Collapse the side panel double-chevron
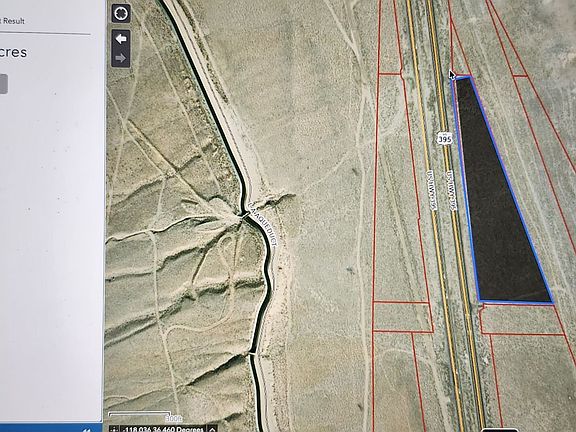 (87, 430)
